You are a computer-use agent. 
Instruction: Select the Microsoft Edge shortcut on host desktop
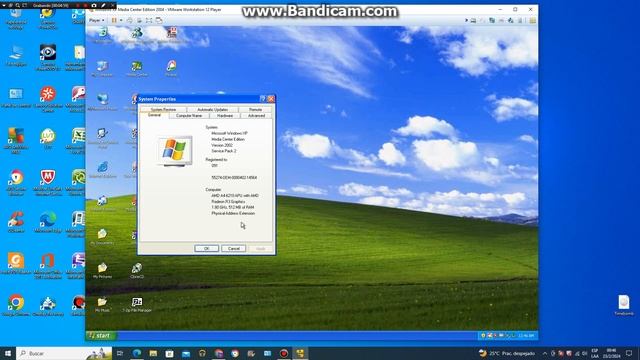tap(48, 223)
